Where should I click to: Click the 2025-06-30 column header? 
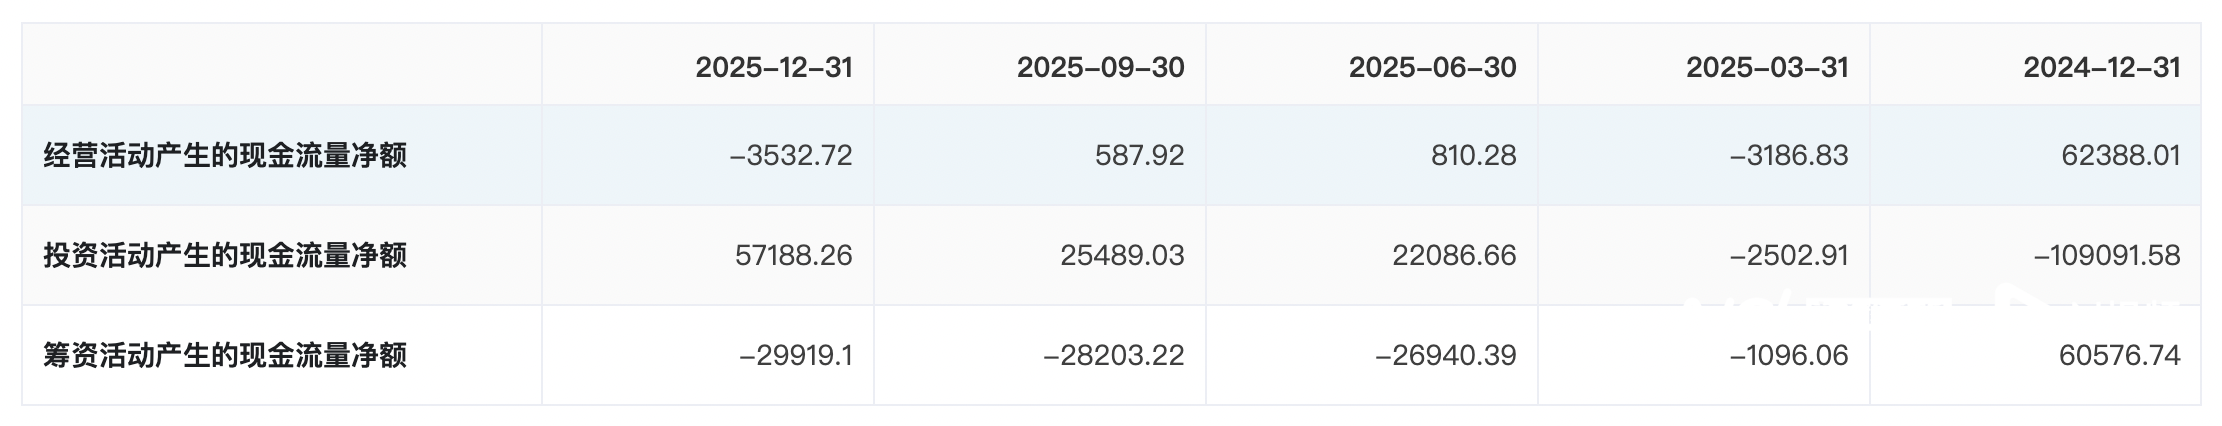pos(1432,67)
